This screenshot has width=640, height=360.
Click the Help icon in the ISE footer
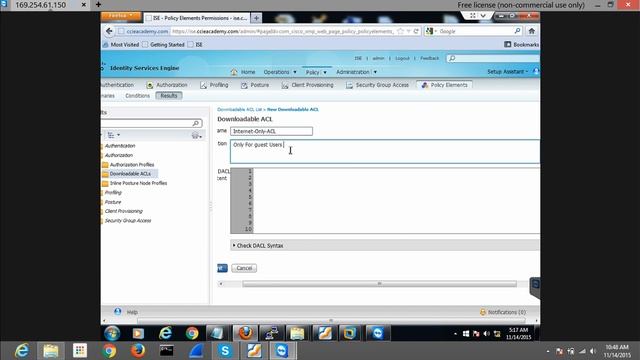(x=118, y=311)
